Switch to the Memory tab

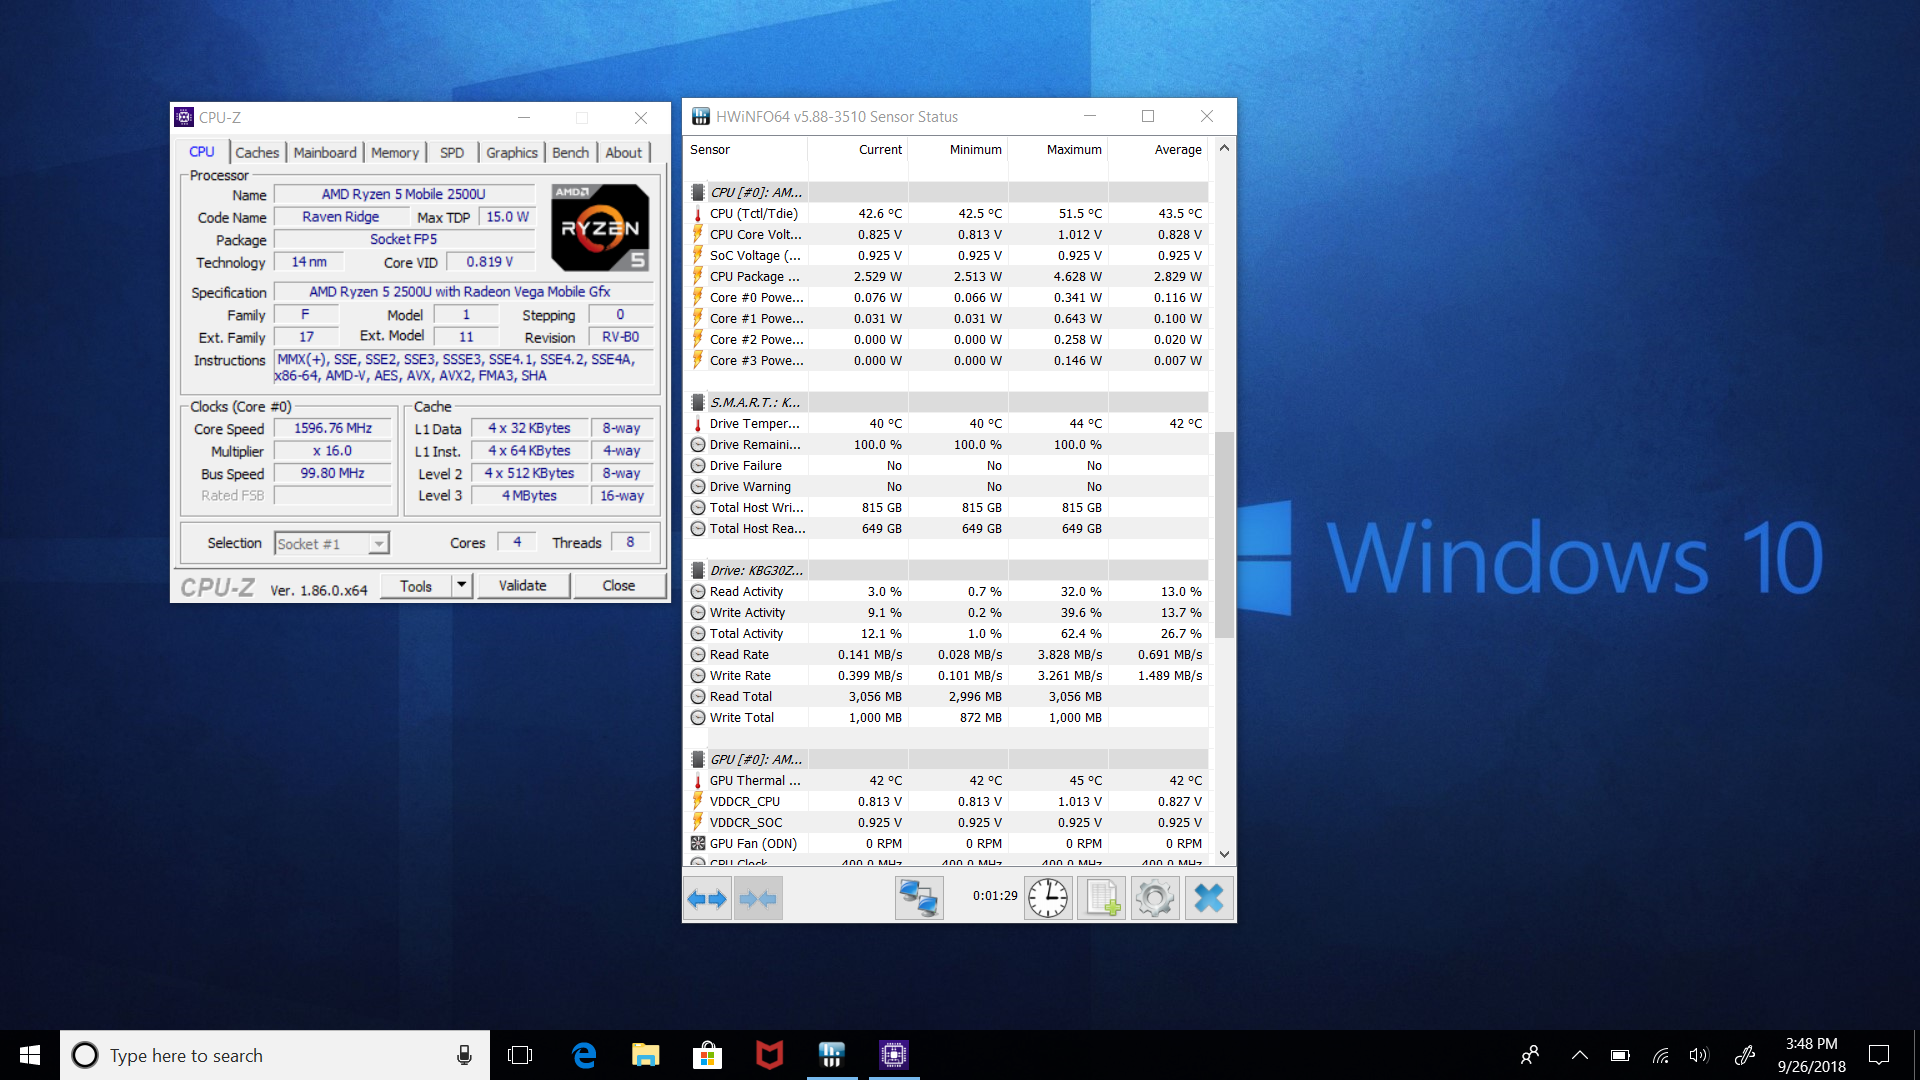[x=395, y=152]
